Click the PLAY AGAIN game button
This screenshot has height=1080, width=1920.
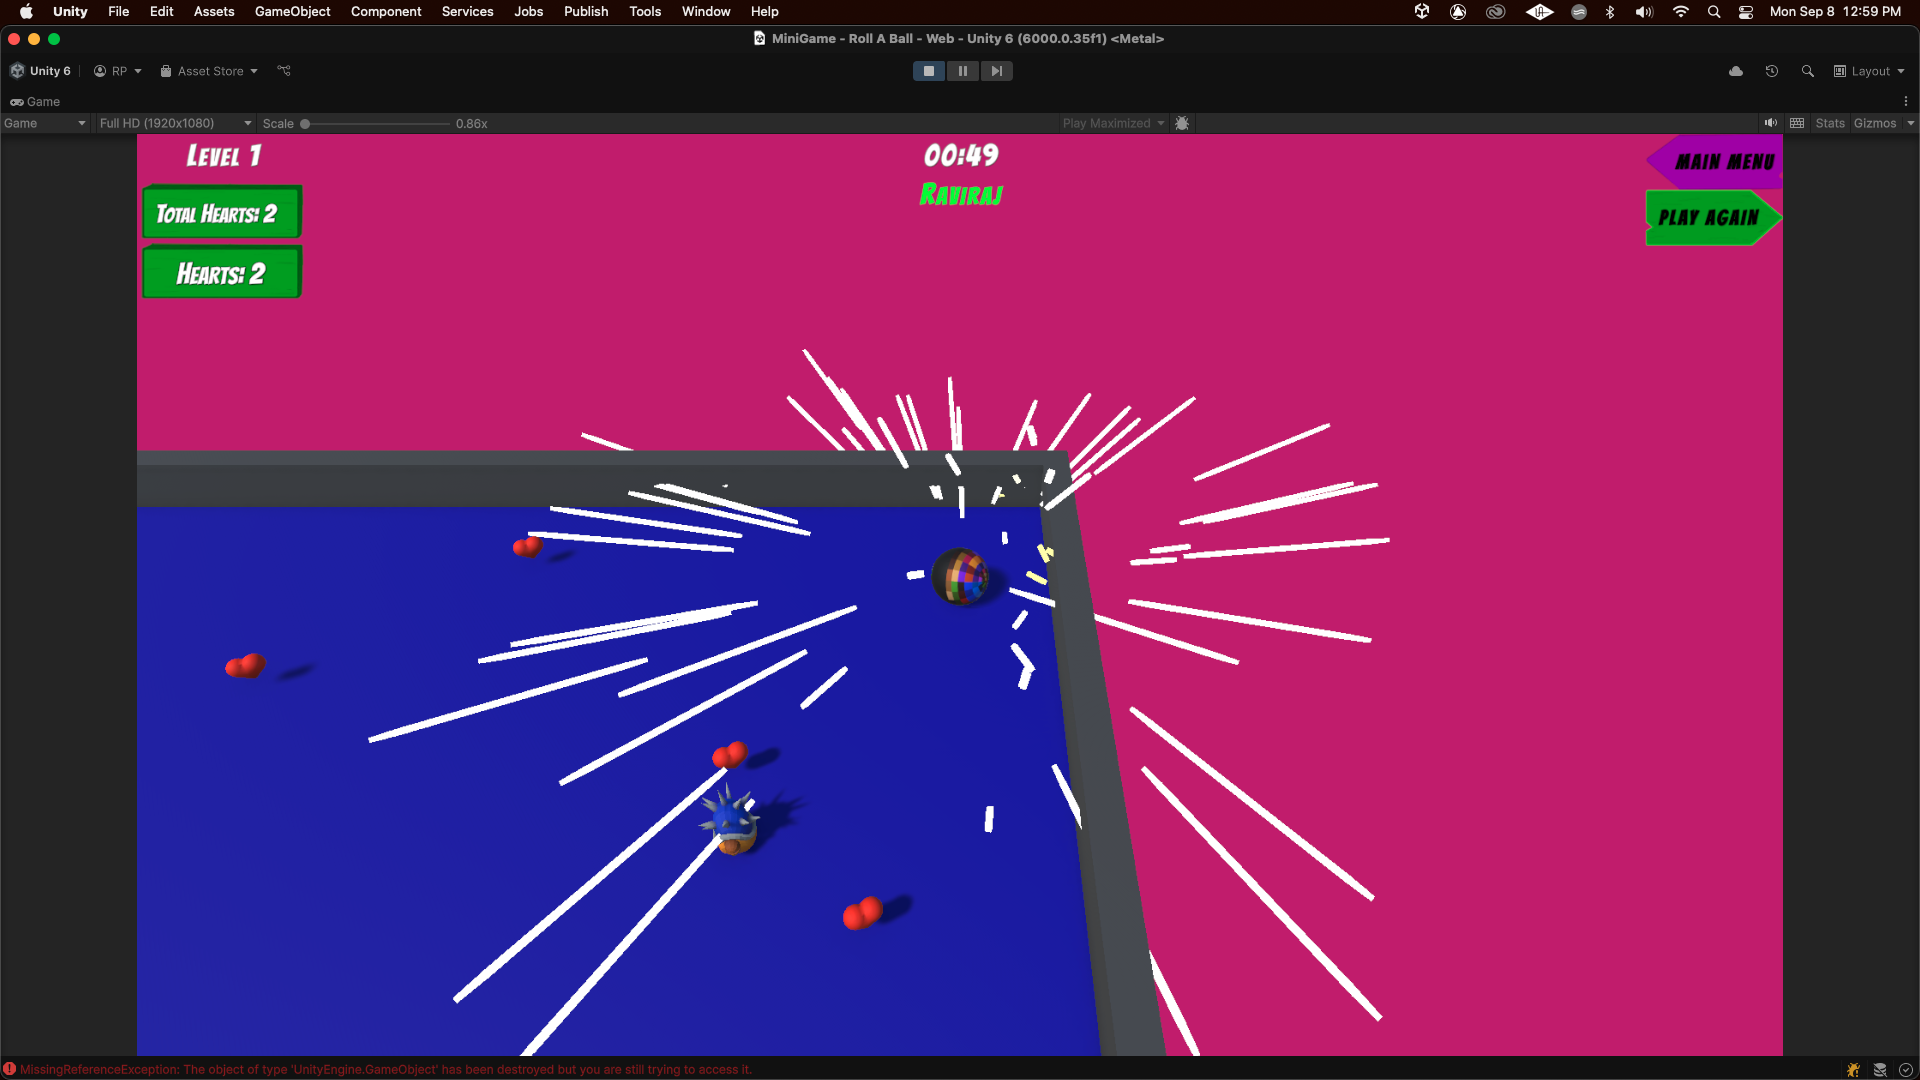1708,218
